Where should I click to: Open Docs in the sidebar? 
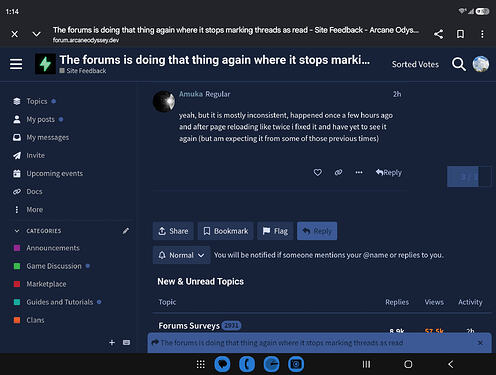pyautogui.click(x=34, y=191)
